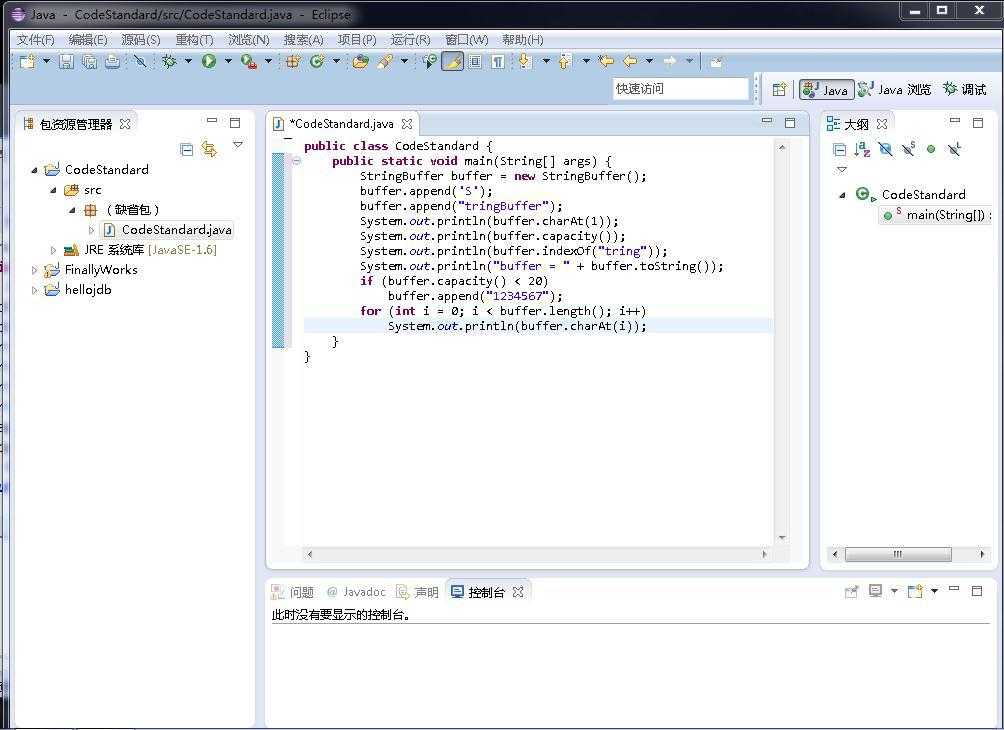Click the editor horizontal scrollbar right arrow
Screen dimensions: 1004x730
coord(764,554)
